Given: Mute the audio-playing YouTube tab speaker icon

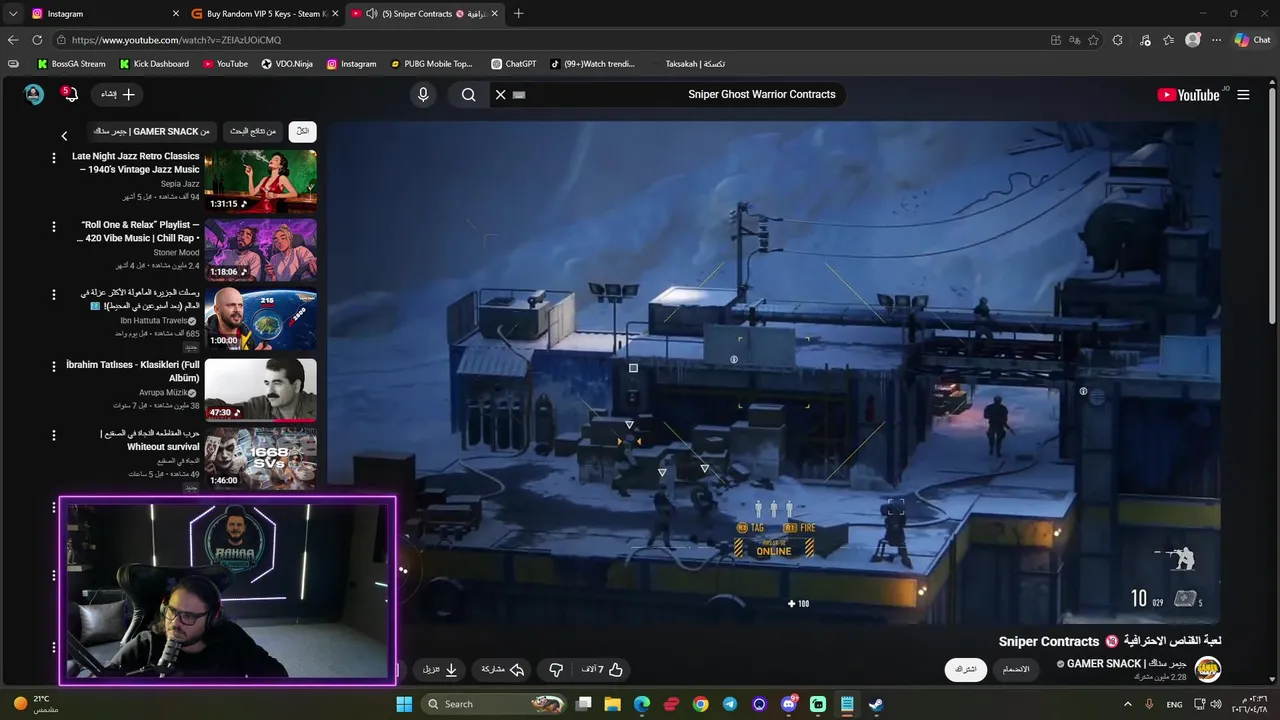Looking at the screenshot, I should 372,14.
